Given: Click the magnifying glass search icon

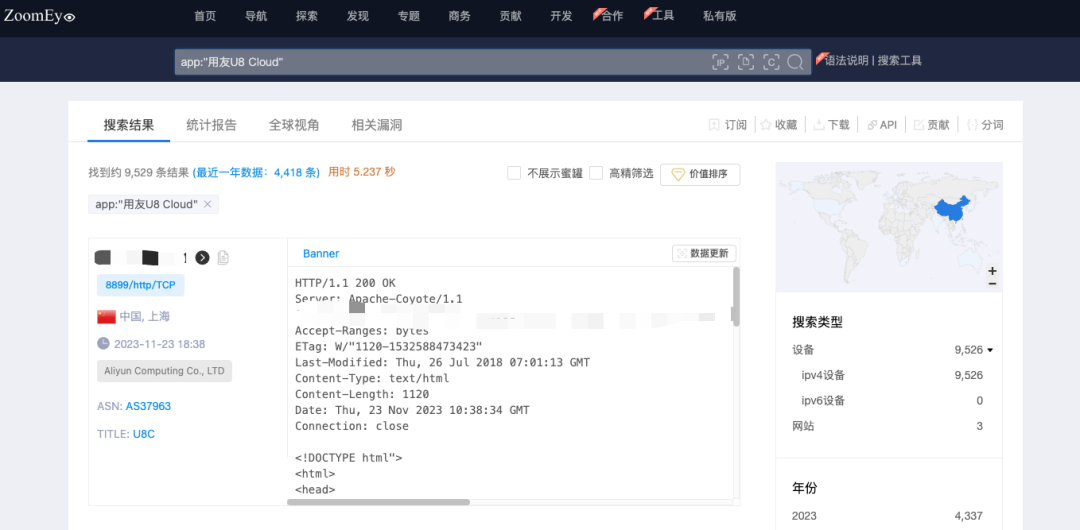Looking at the screenshot, I should pos(796,62).
